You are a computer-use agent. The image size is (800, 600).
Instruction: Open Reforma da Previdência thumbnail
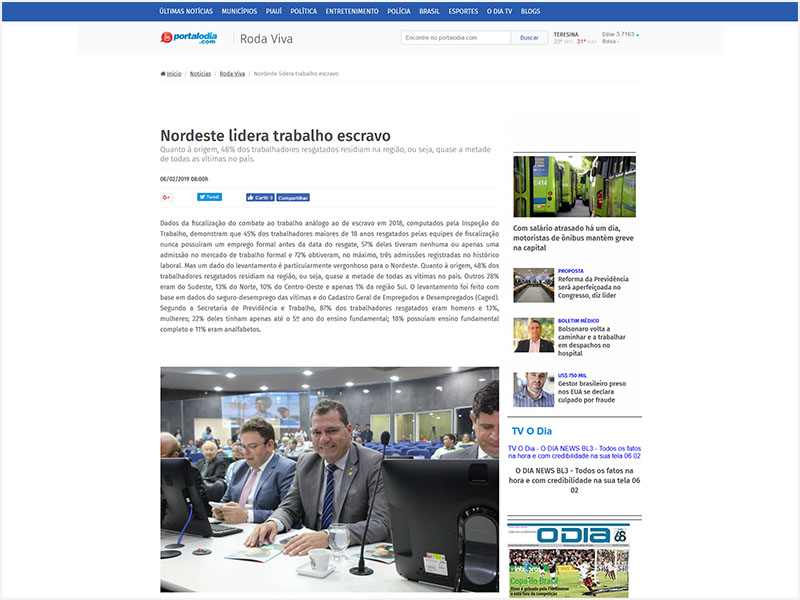tap(534, 285)
